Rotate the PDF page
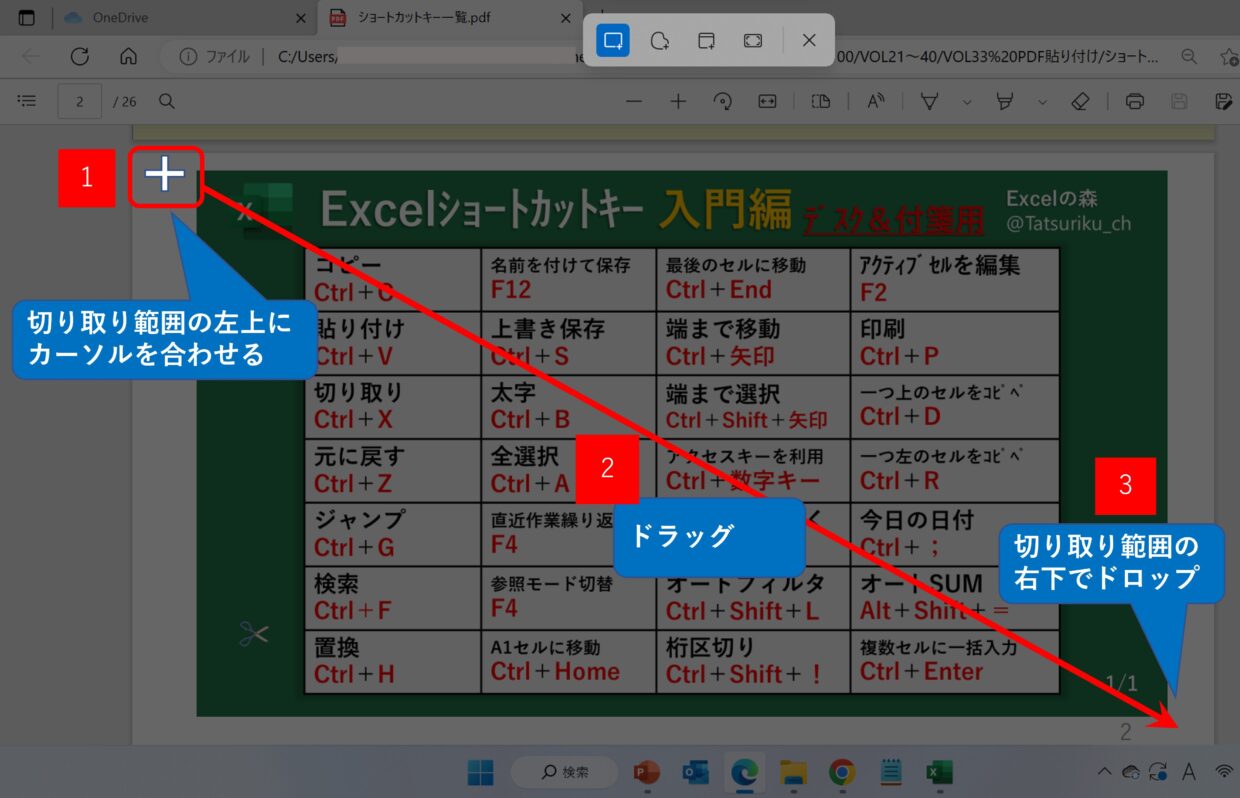 pyautogui.click(x=723, y=101)
